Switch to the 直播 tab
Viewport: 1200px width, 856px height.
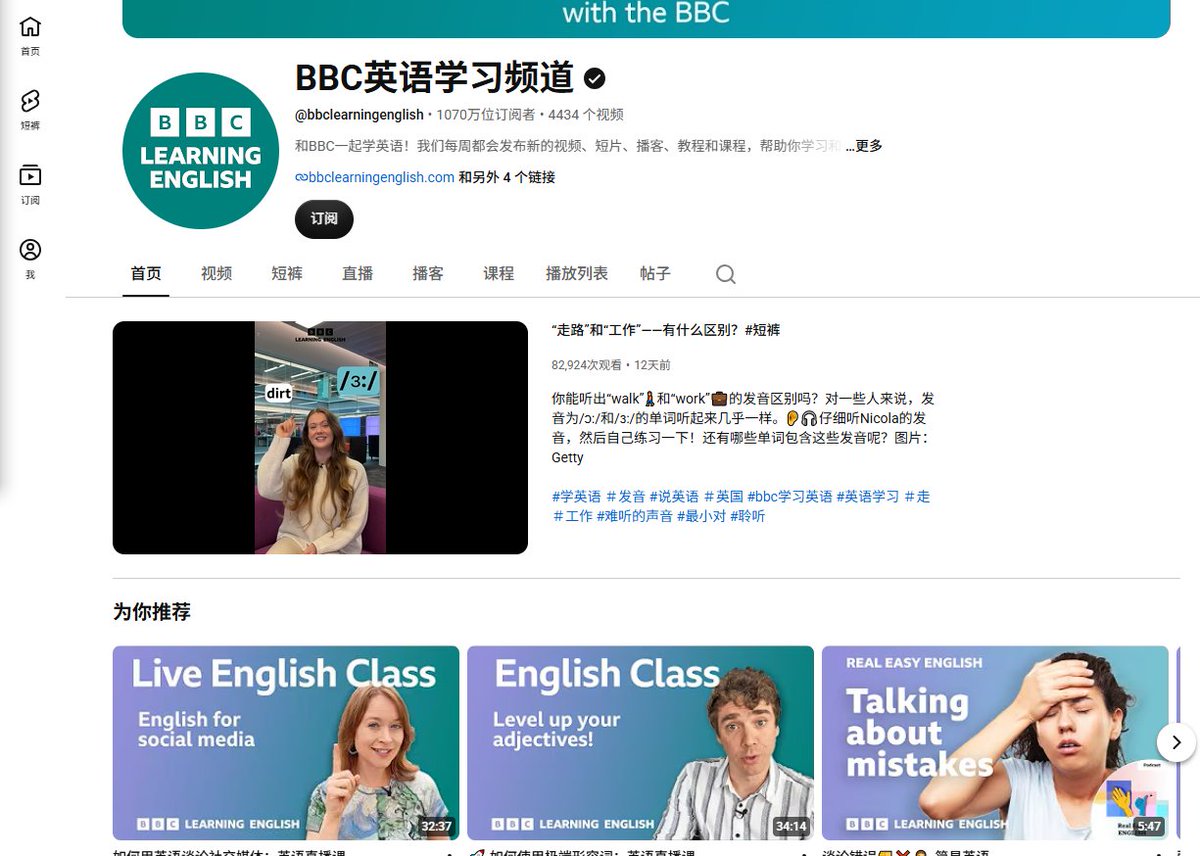(357, 273)
